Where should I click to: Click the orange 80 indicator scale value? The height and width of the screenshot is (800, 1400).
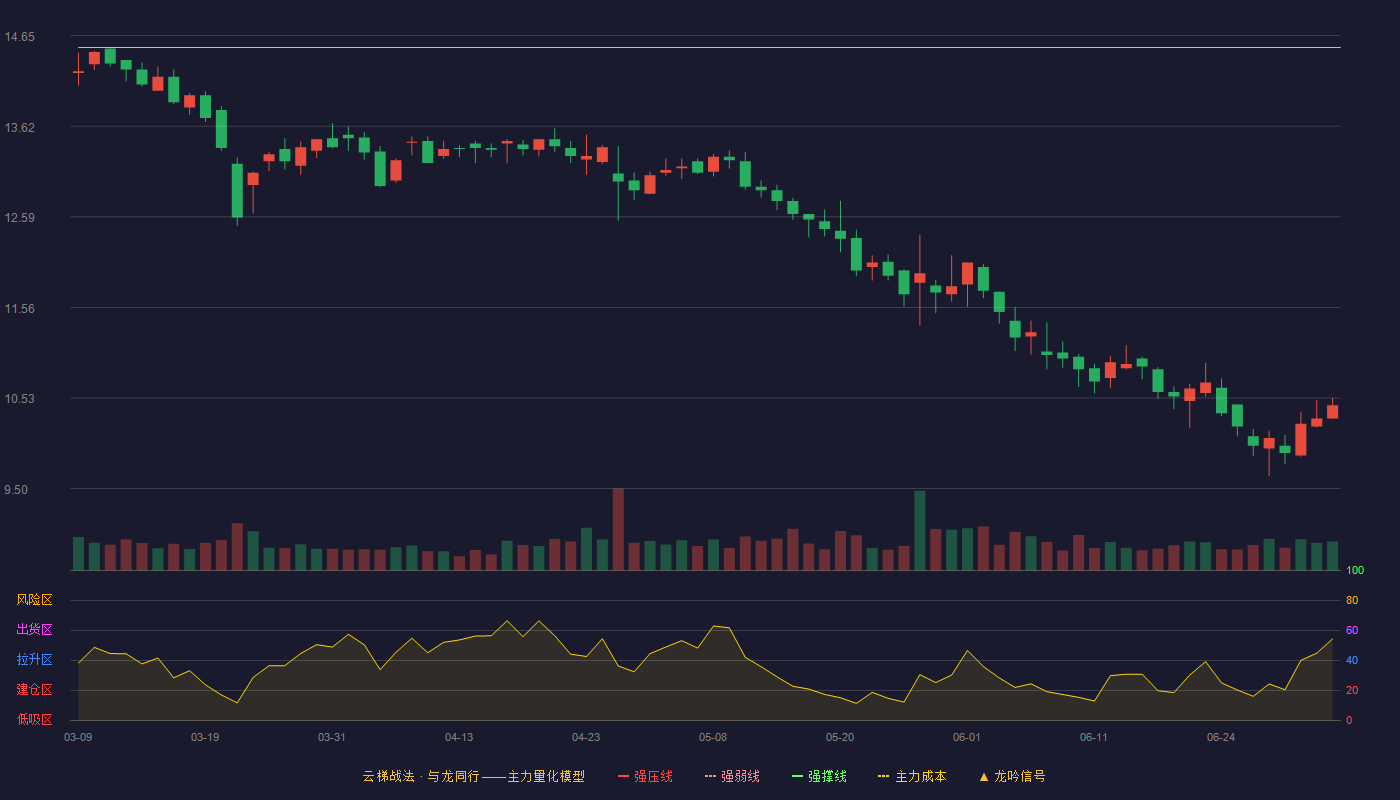tap(1352, 600)
